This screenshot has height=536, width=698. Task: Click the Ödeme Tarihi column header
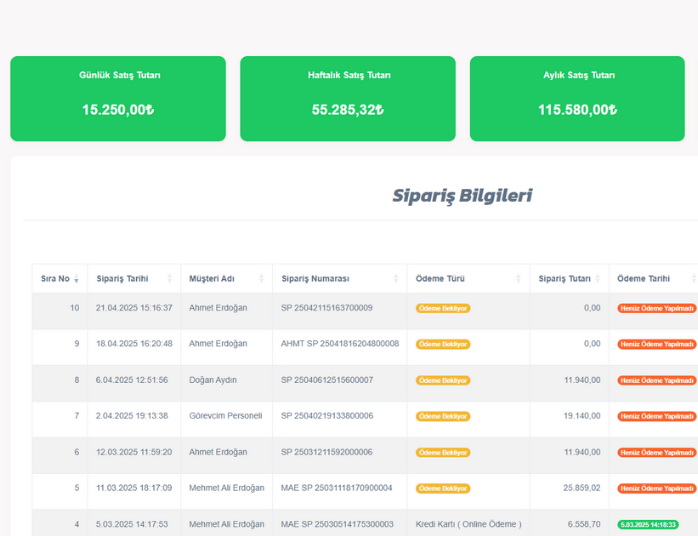coord(644,279)
